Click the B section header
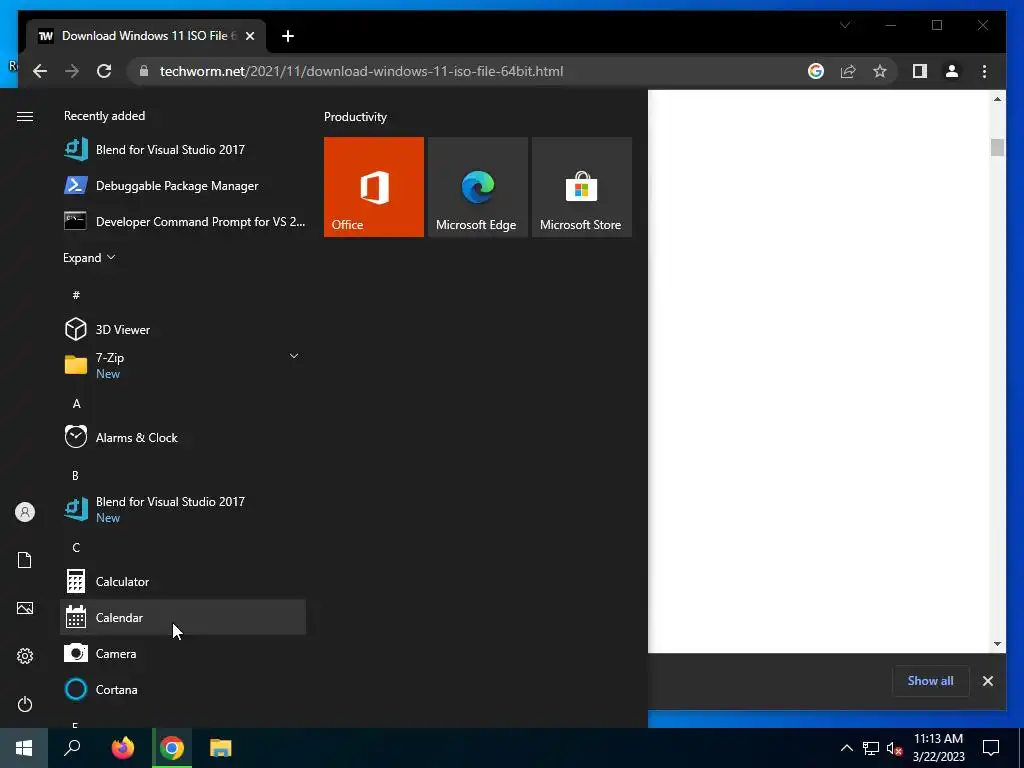1024x768 pixels. [75, 475]
